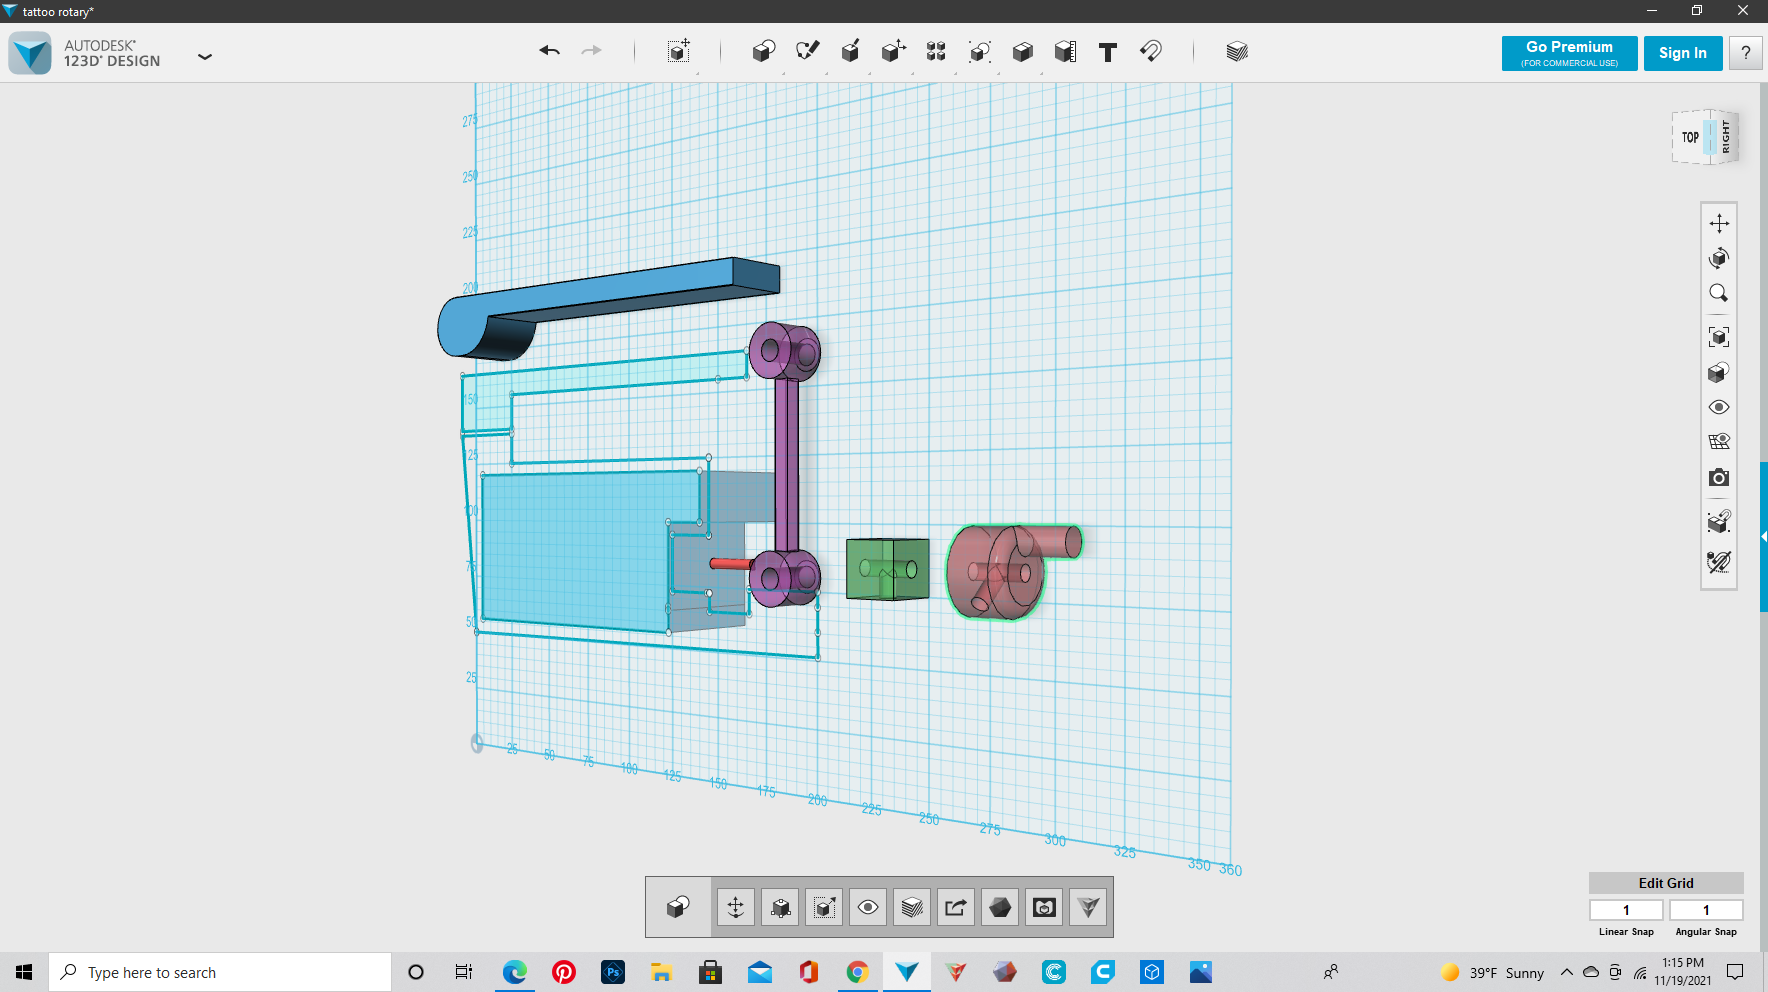1768x992 pixels.
Task: Select the Orbit tool in navigation bar
Action: (1718, 258)
